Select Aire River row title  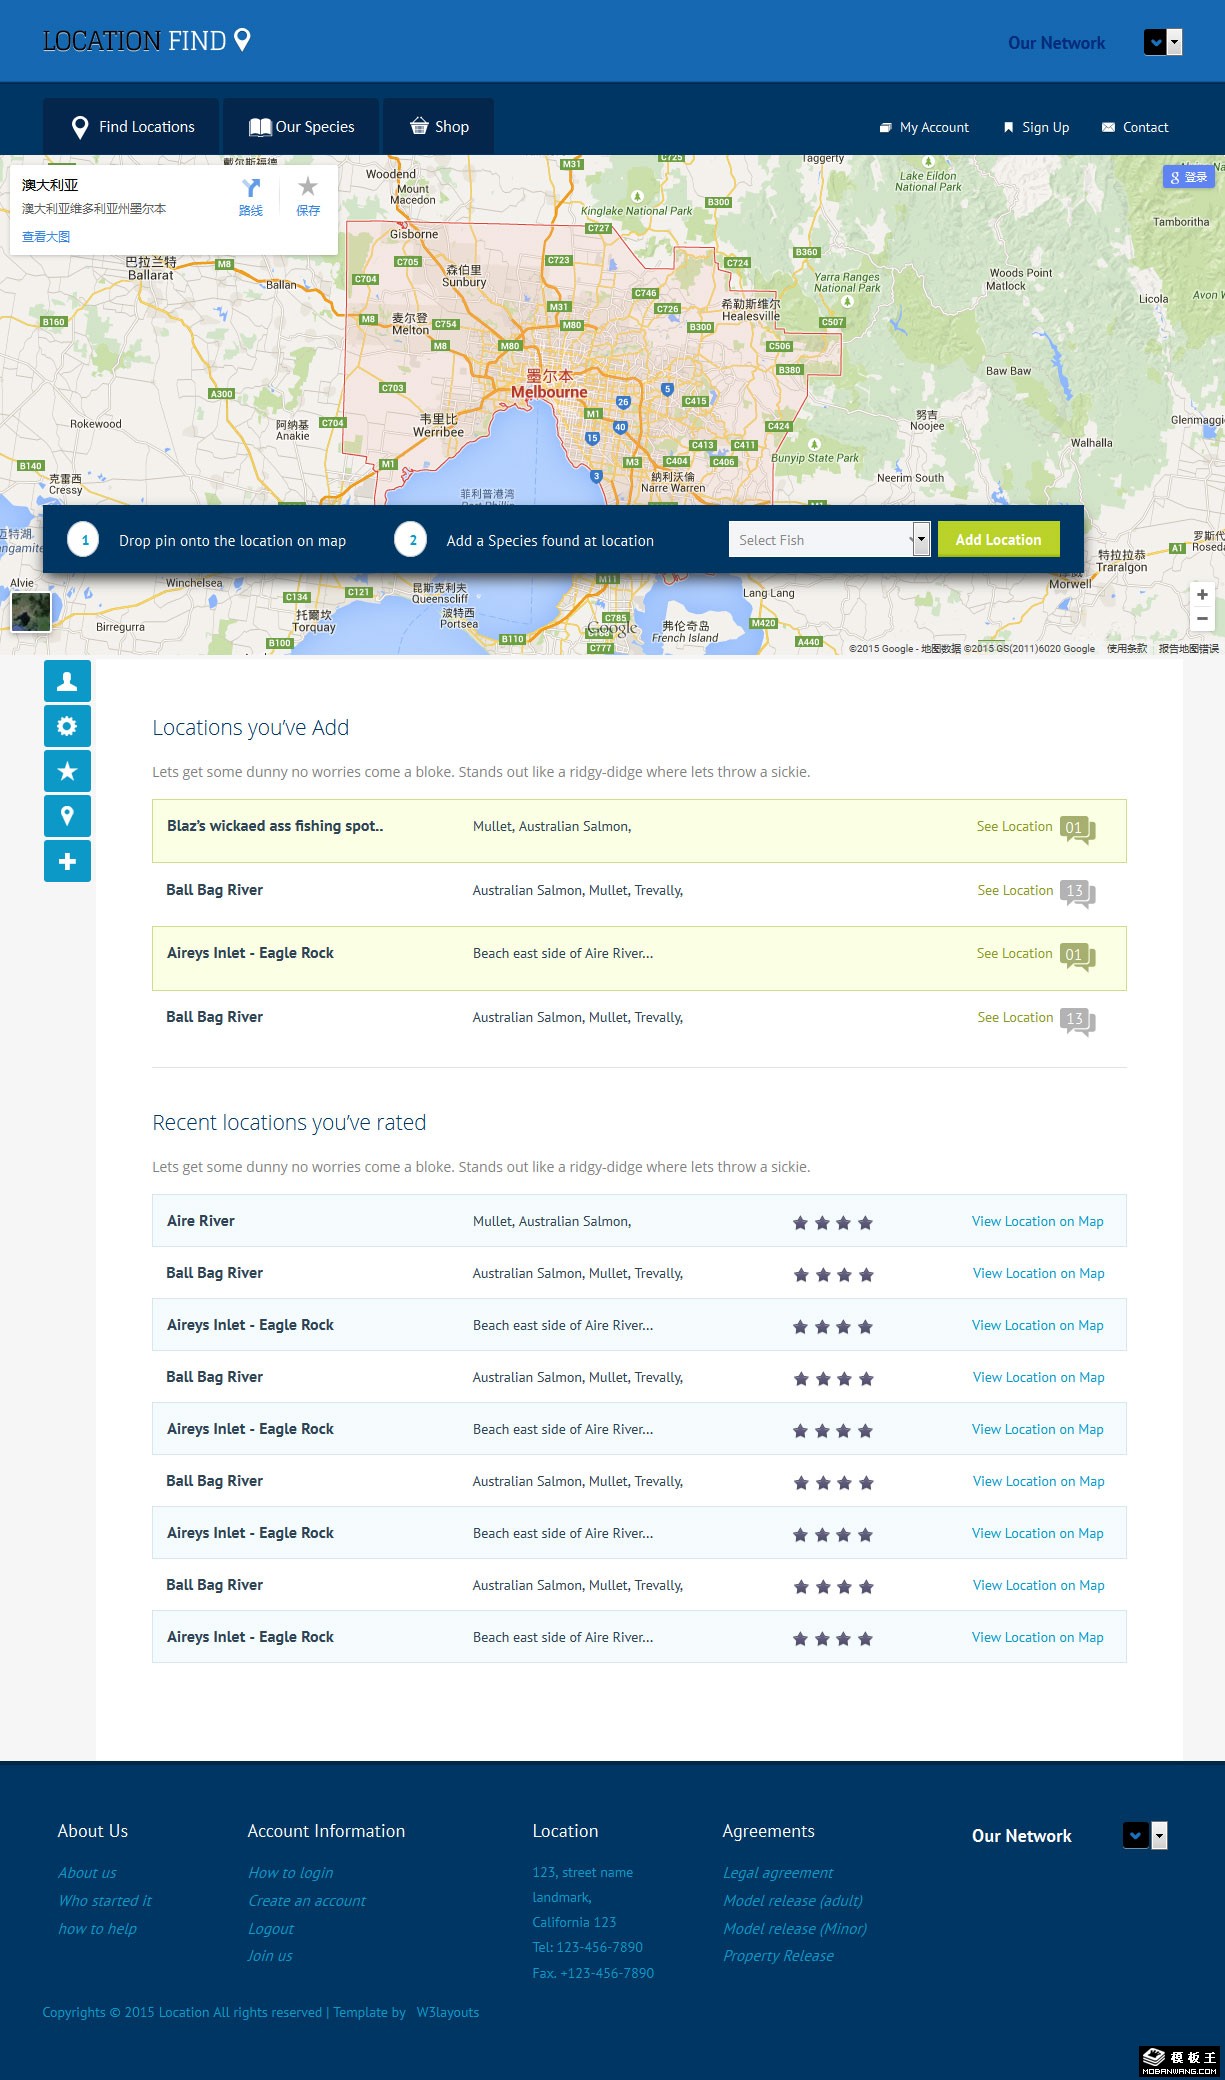point(201,1221)
